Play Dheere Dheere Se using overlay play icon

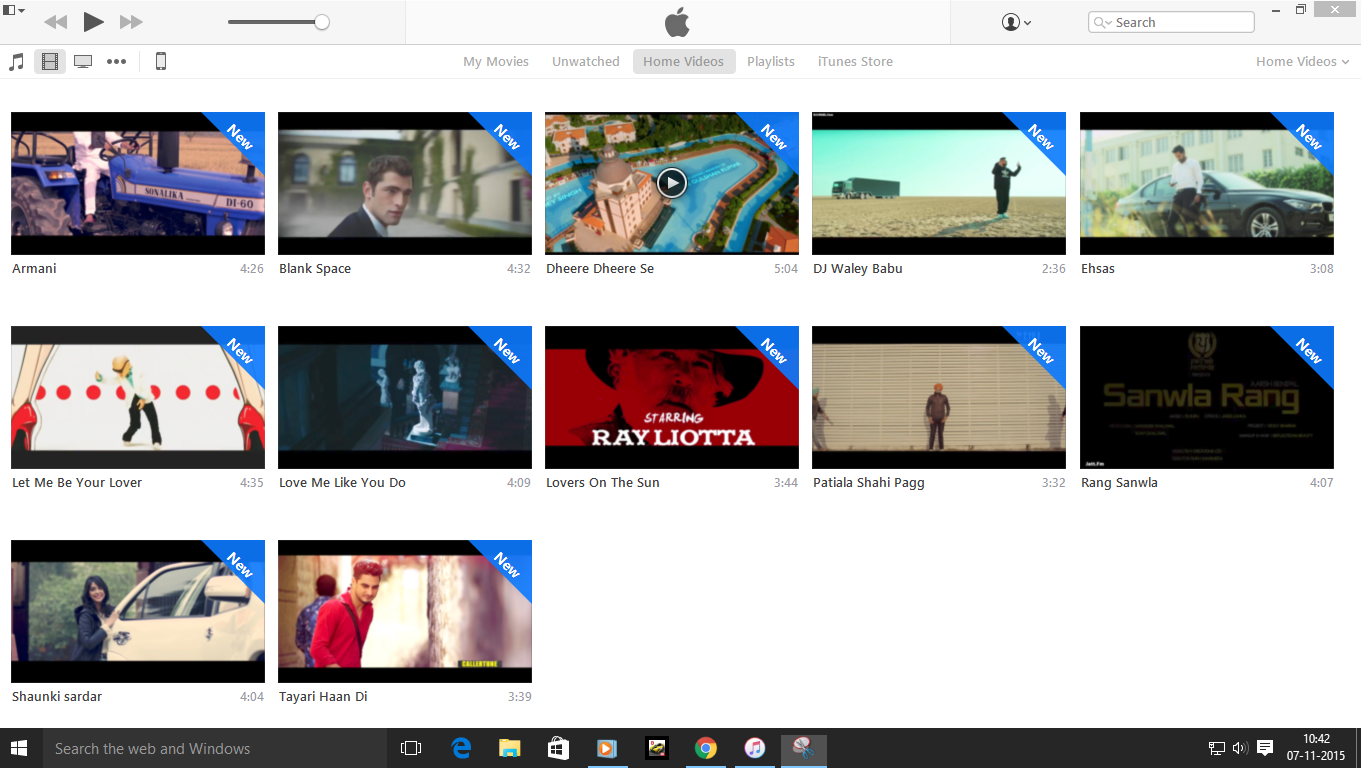[672, 183]
